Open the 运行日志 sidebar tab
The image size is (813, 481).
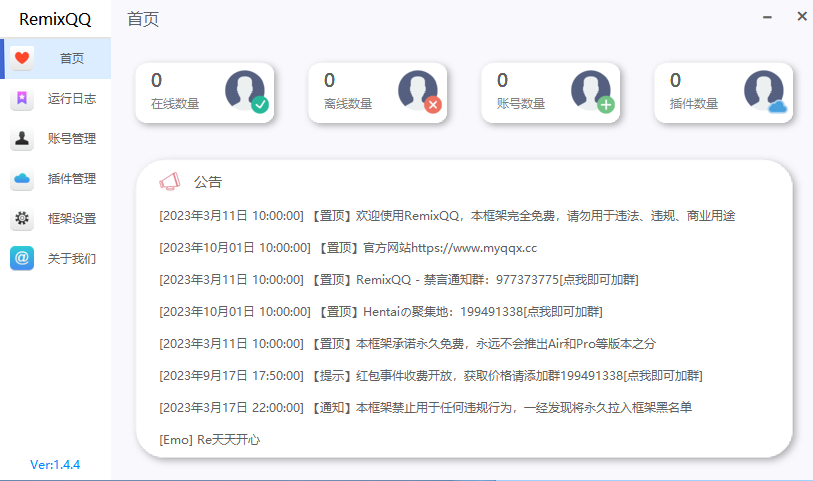click(55, 98)
